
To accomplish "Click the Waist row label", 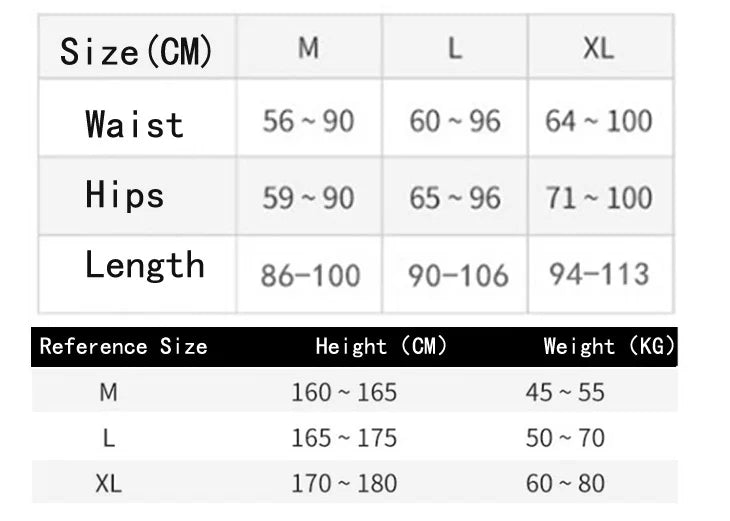I will pos(135,124).
